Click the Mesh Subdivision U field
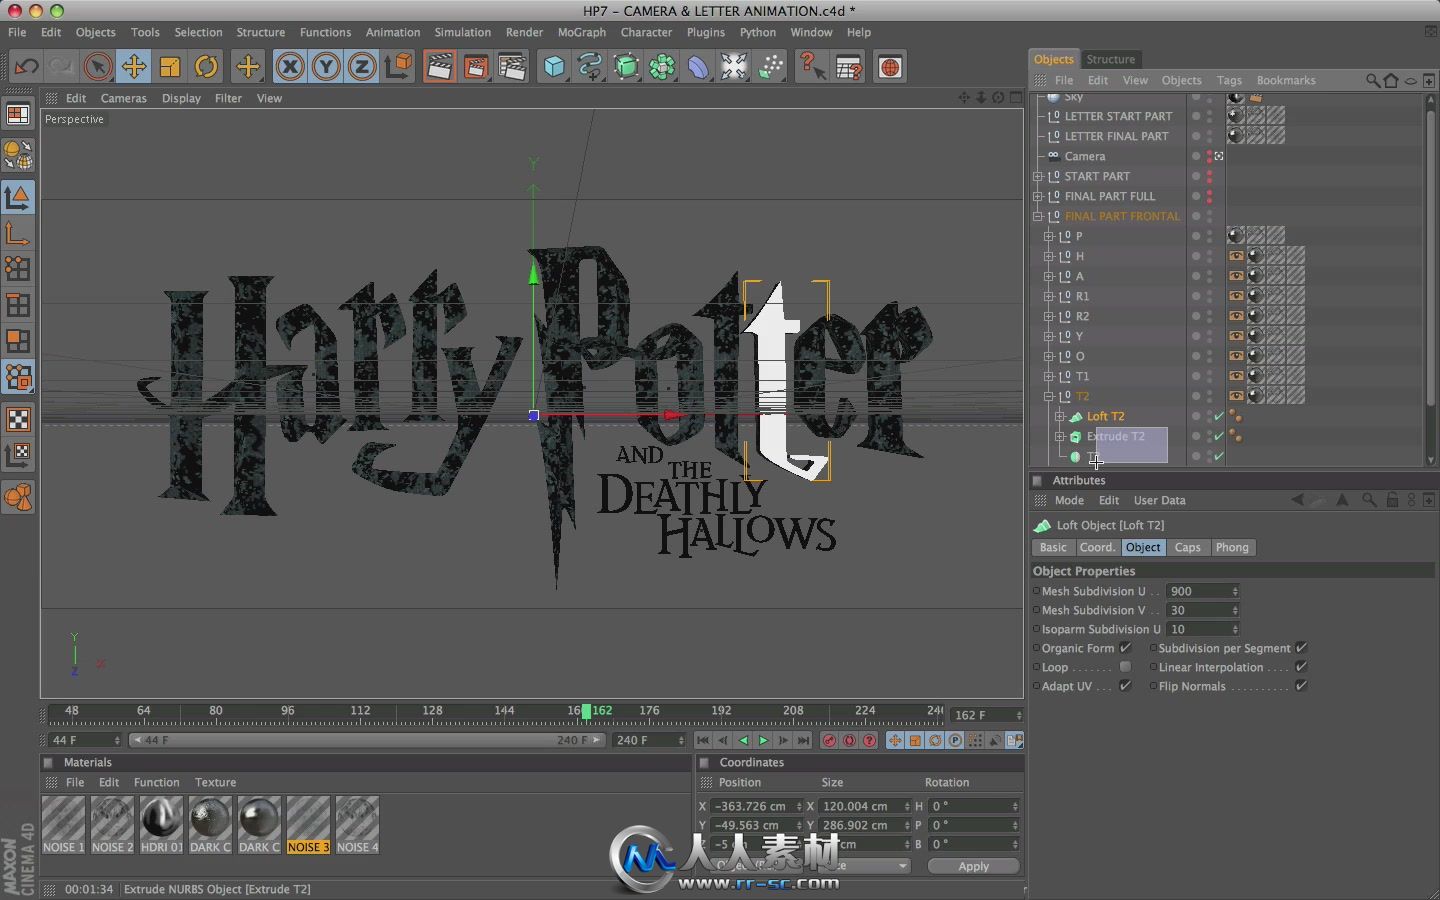Screen dimensions: 1440x900 (x=1203, y=591)
